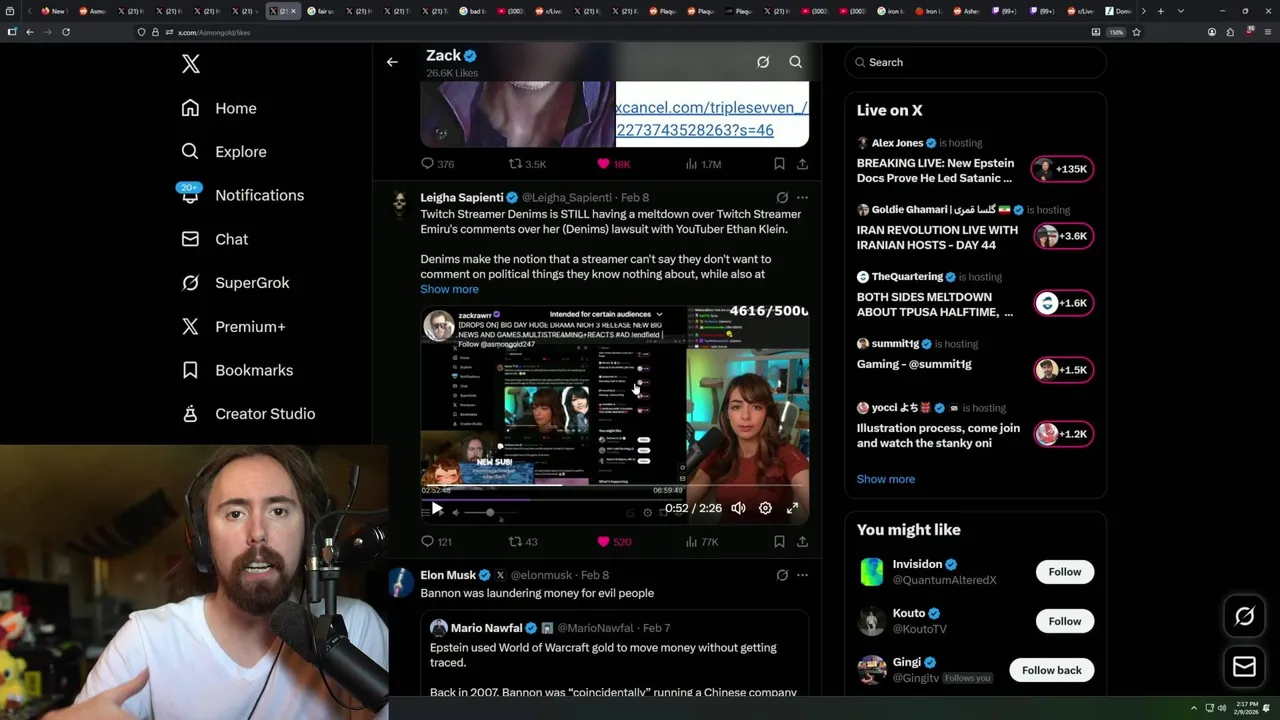
Task: Click the search icon in Zack's profile header
Action: click(x=796, y=62)
